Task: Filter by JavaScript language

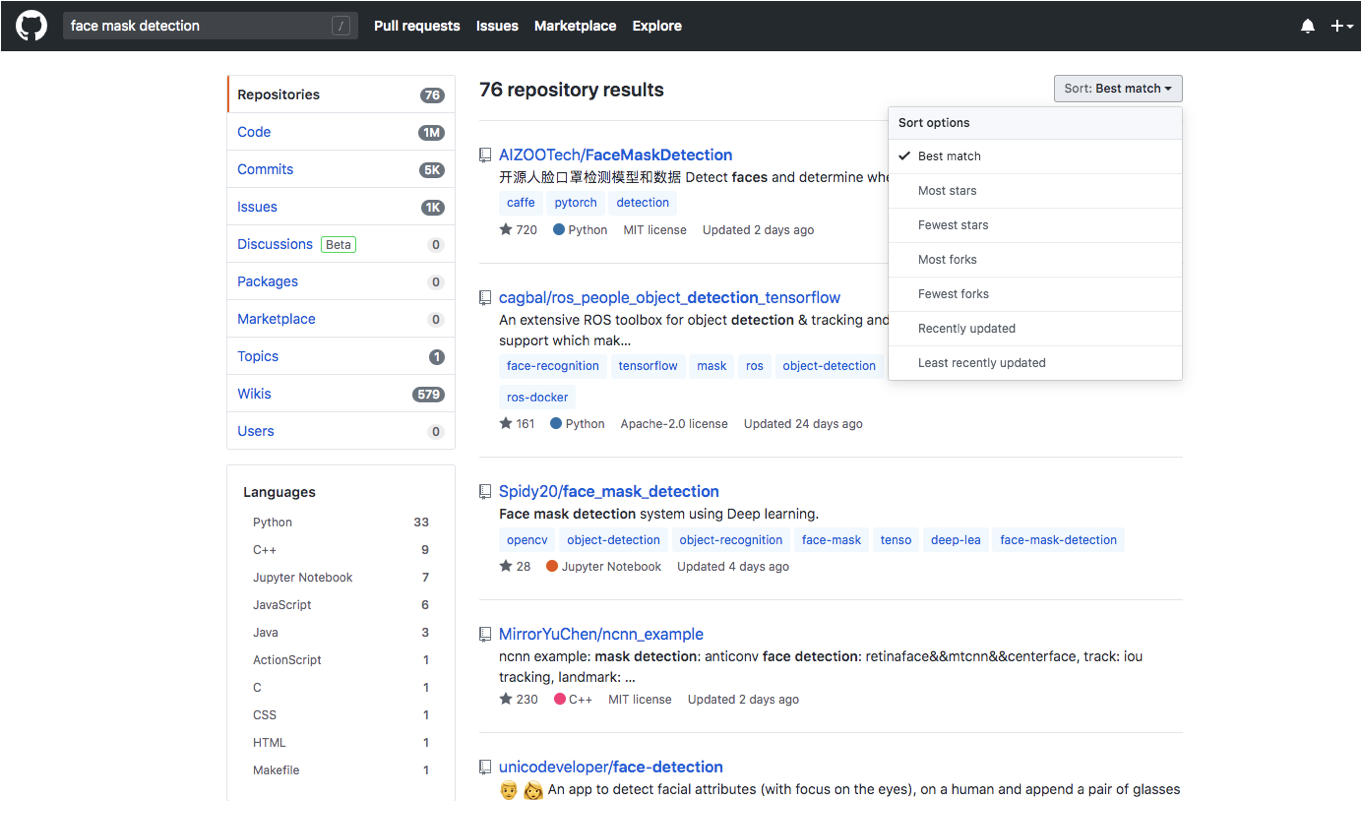Action: click(x=341, y=605)
